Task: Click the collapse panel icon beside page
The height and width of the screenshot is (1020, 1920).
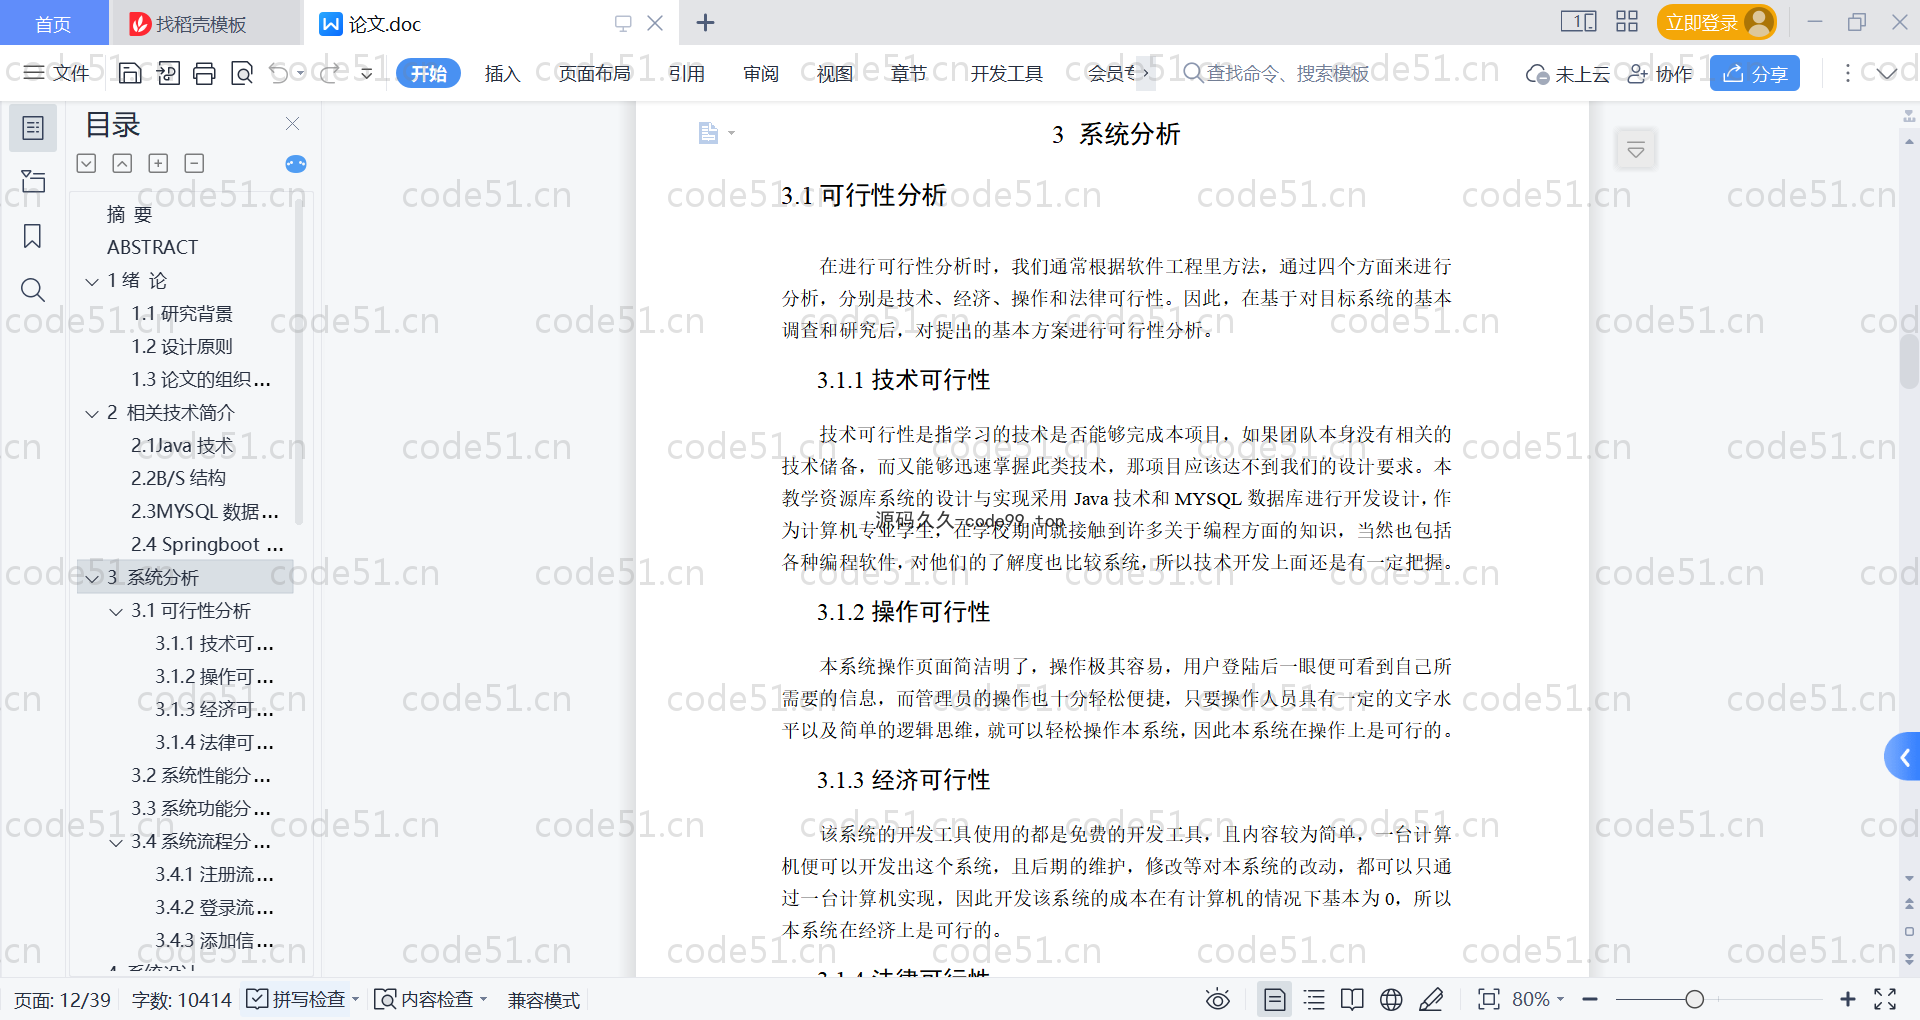Action: (x=1636, y=150)
